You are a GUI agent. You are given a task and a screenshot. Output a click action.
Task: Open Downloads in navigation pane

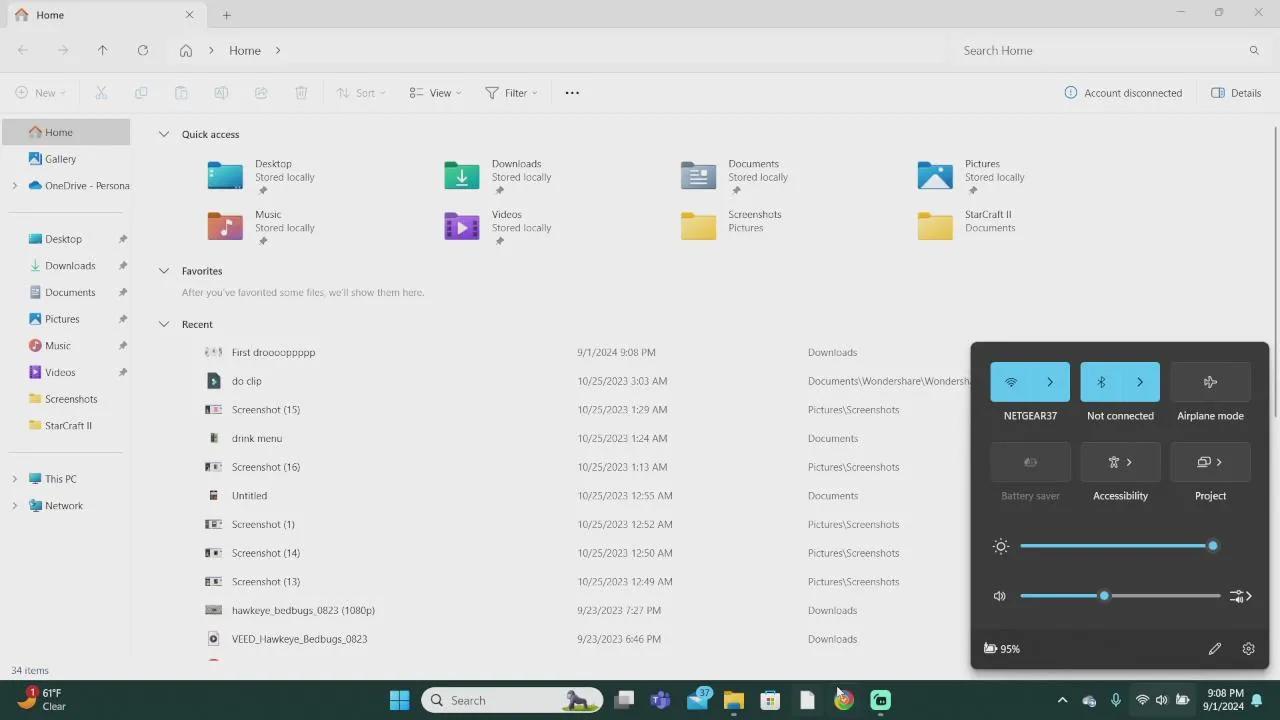tap(70, 266)
